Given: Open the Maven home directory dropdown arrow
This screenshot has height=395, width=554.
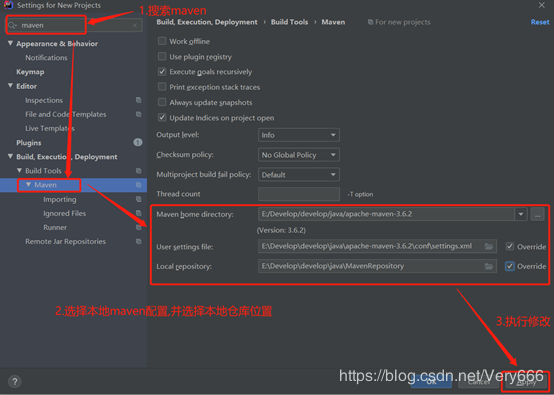Looking at the screenshot, I should pyautogui.click(x=521, y=214).
